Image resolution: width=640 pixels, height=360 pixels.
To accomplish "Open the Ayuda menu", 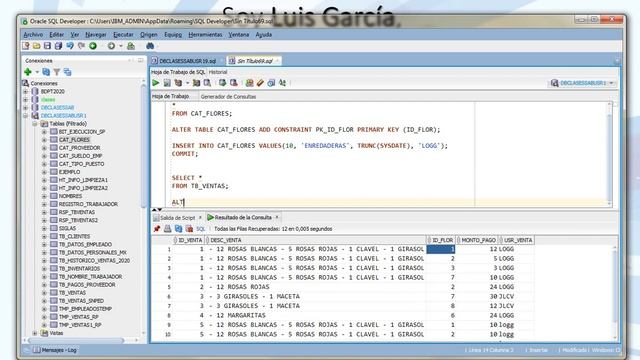I will [x=264, y=35].
